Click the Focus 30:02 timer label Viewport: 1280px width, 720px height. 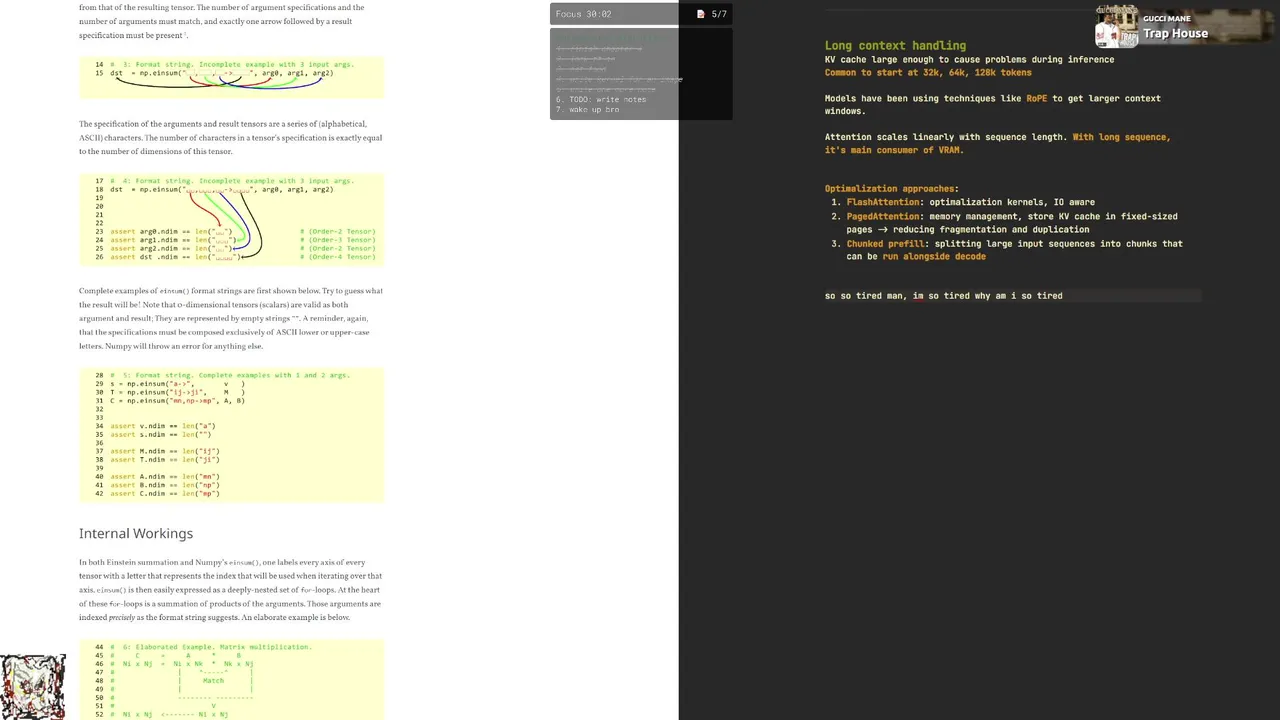583,14
